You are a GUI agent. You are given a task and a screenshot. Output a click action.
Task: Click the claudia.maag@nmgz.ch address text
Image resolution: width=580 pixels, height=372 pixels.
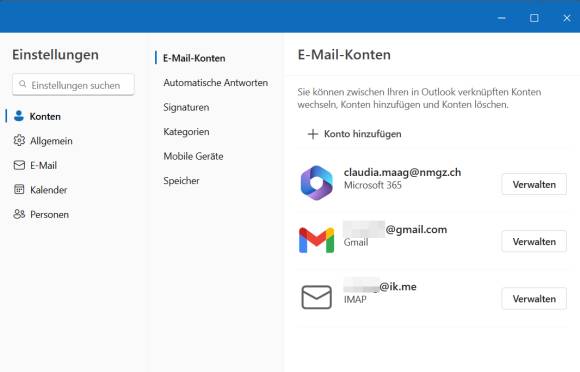[402, 172]
